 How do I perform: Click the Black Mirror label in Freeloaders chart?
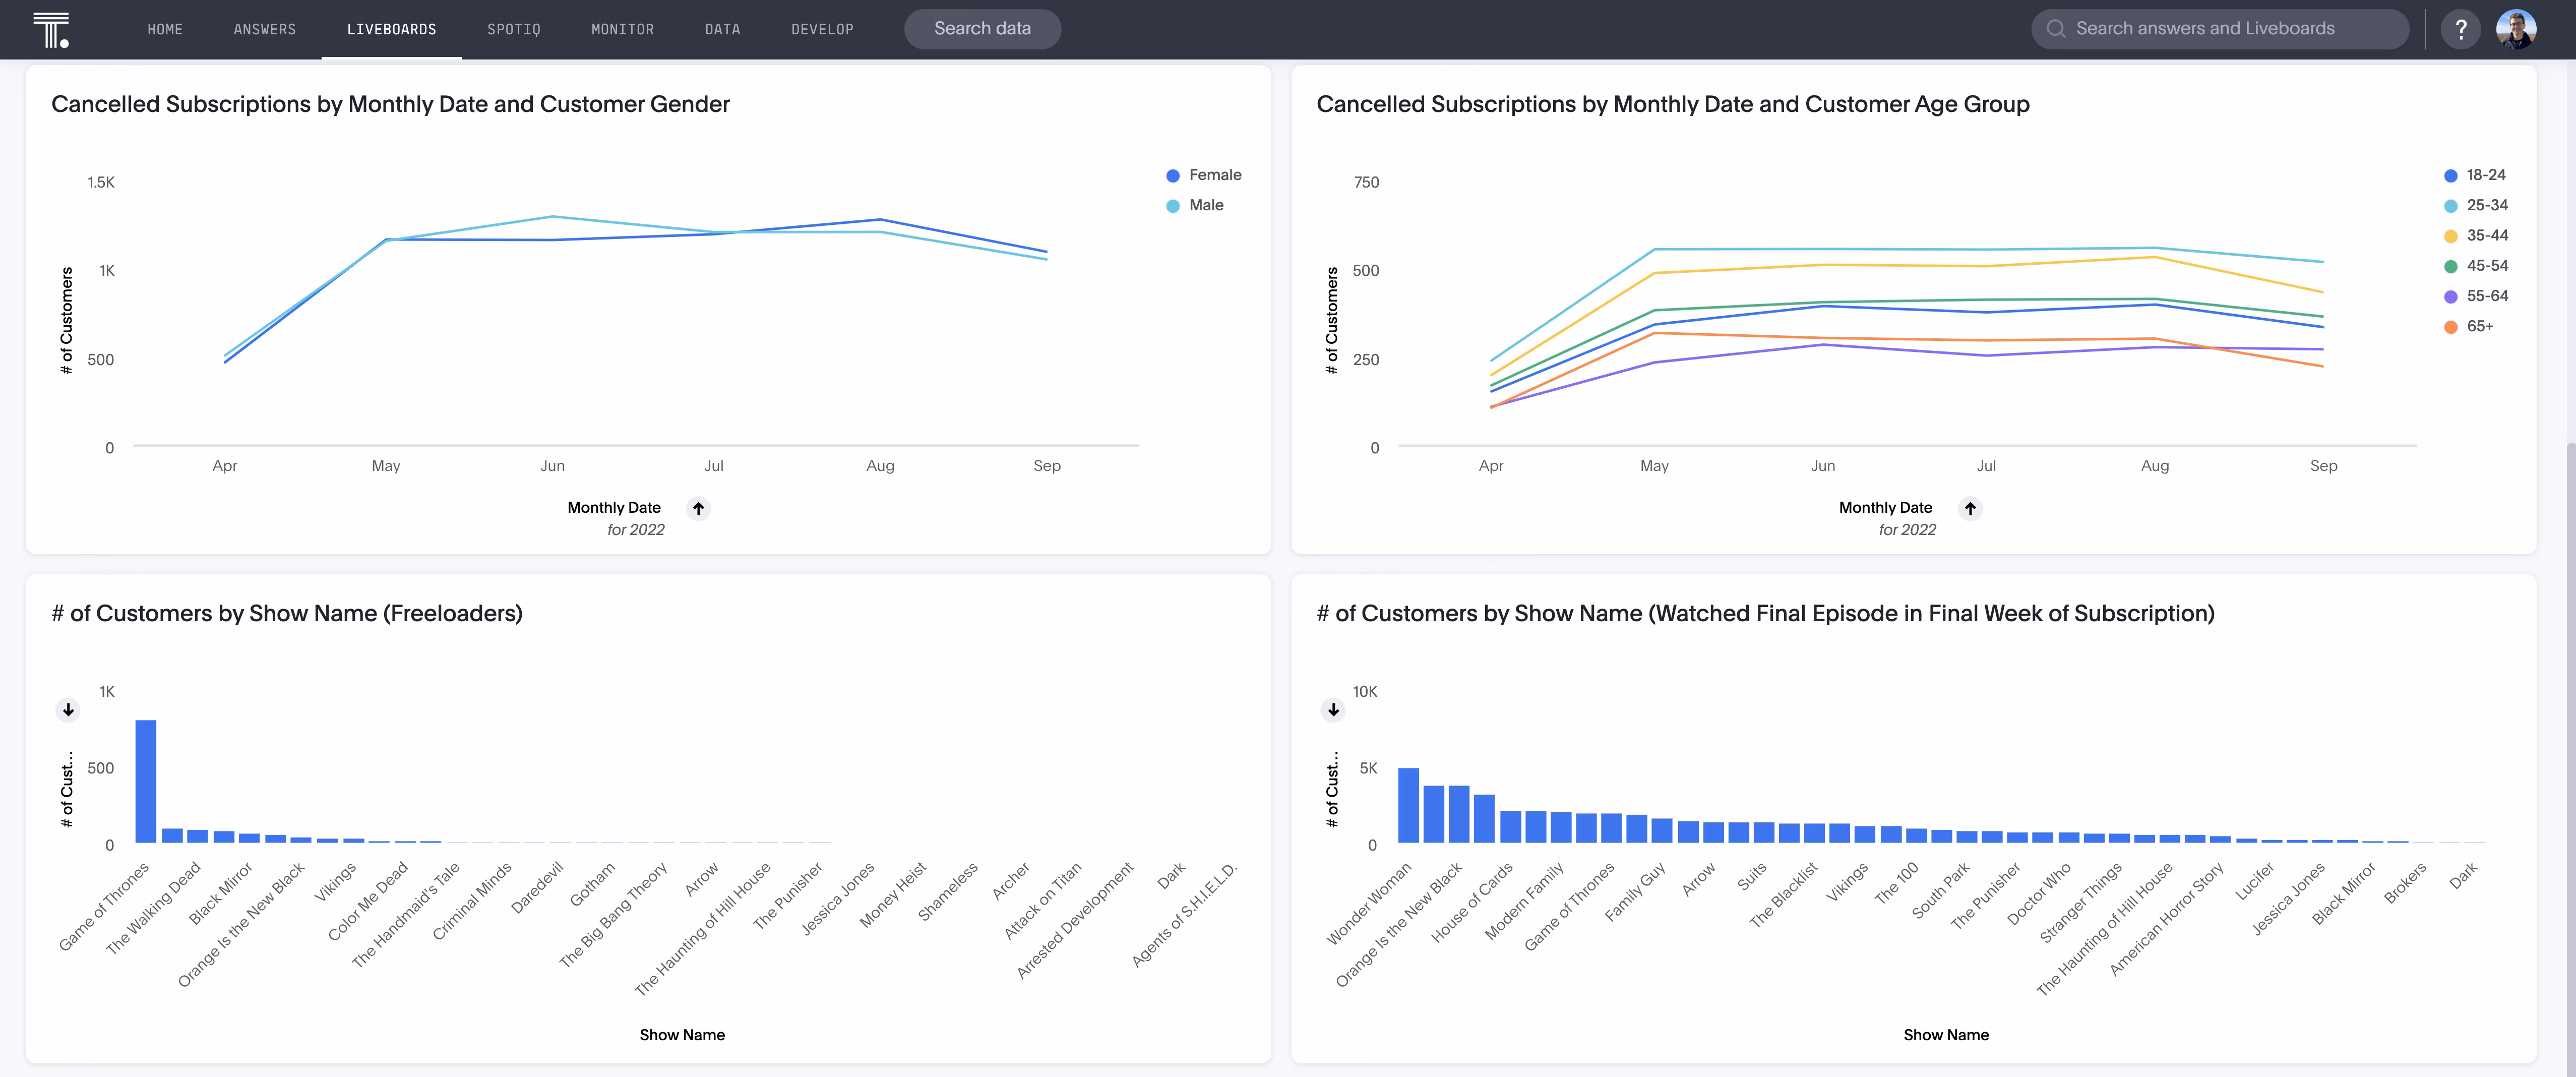point(220,893)
